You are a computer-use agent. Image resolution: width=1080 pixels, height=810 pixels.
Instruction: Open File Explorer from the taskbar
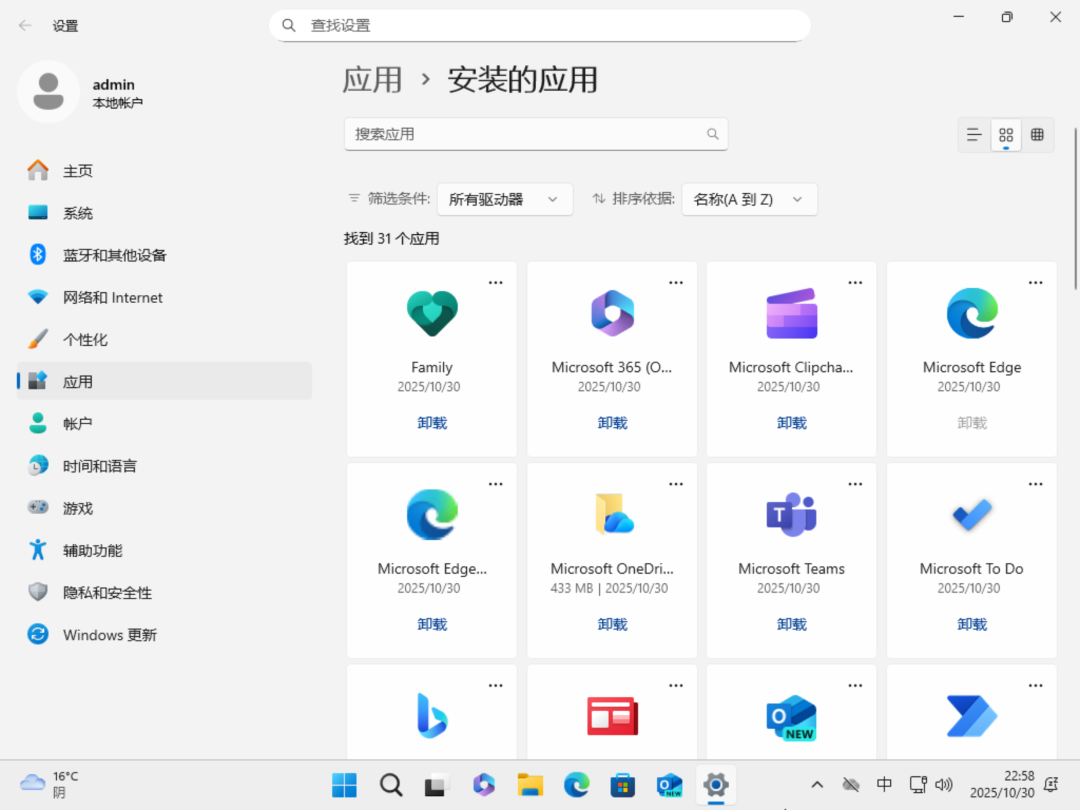[x=530, y=785]
